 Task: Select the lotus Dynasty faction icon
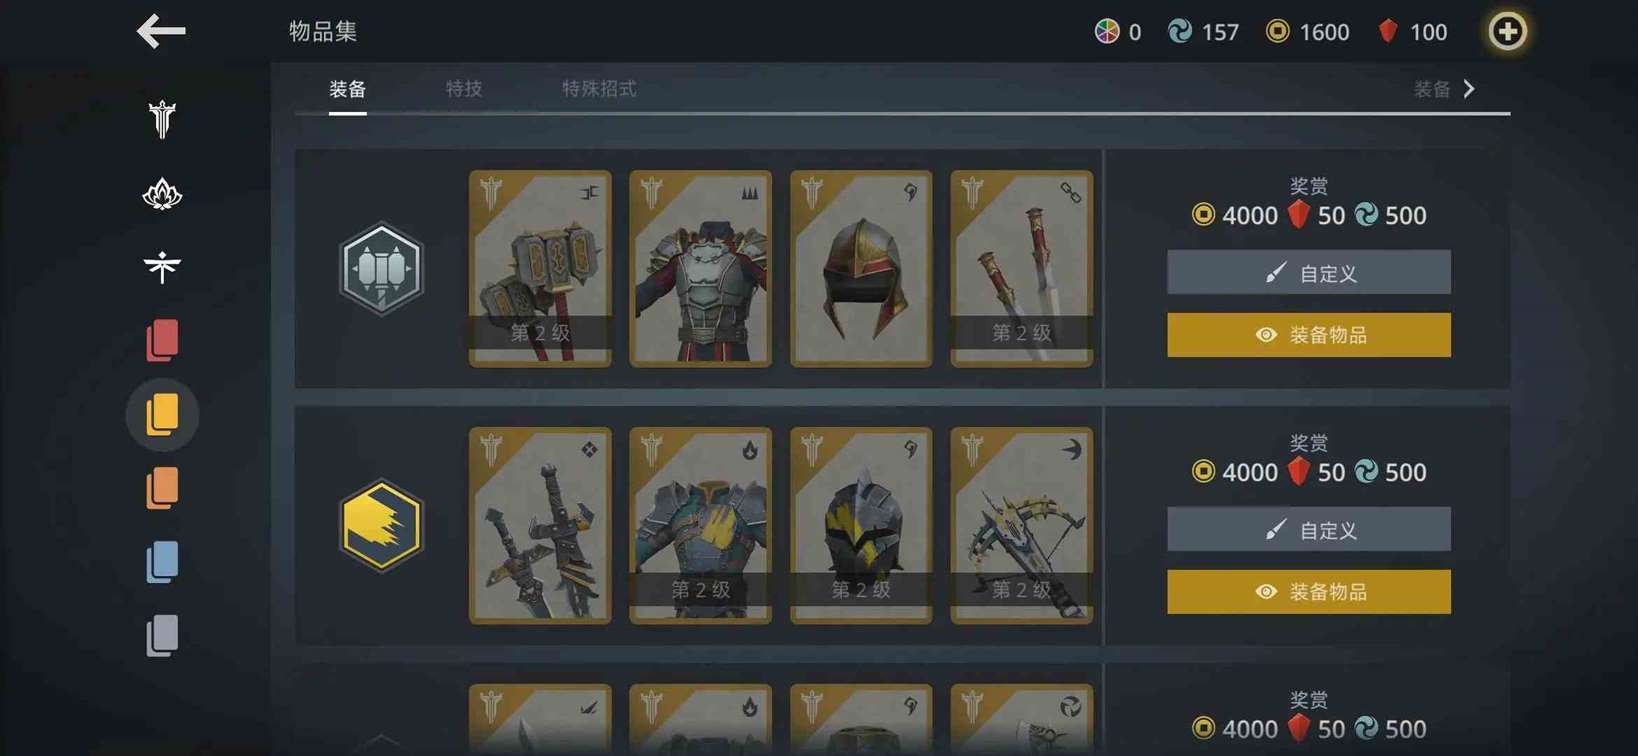tap(162, 194)
